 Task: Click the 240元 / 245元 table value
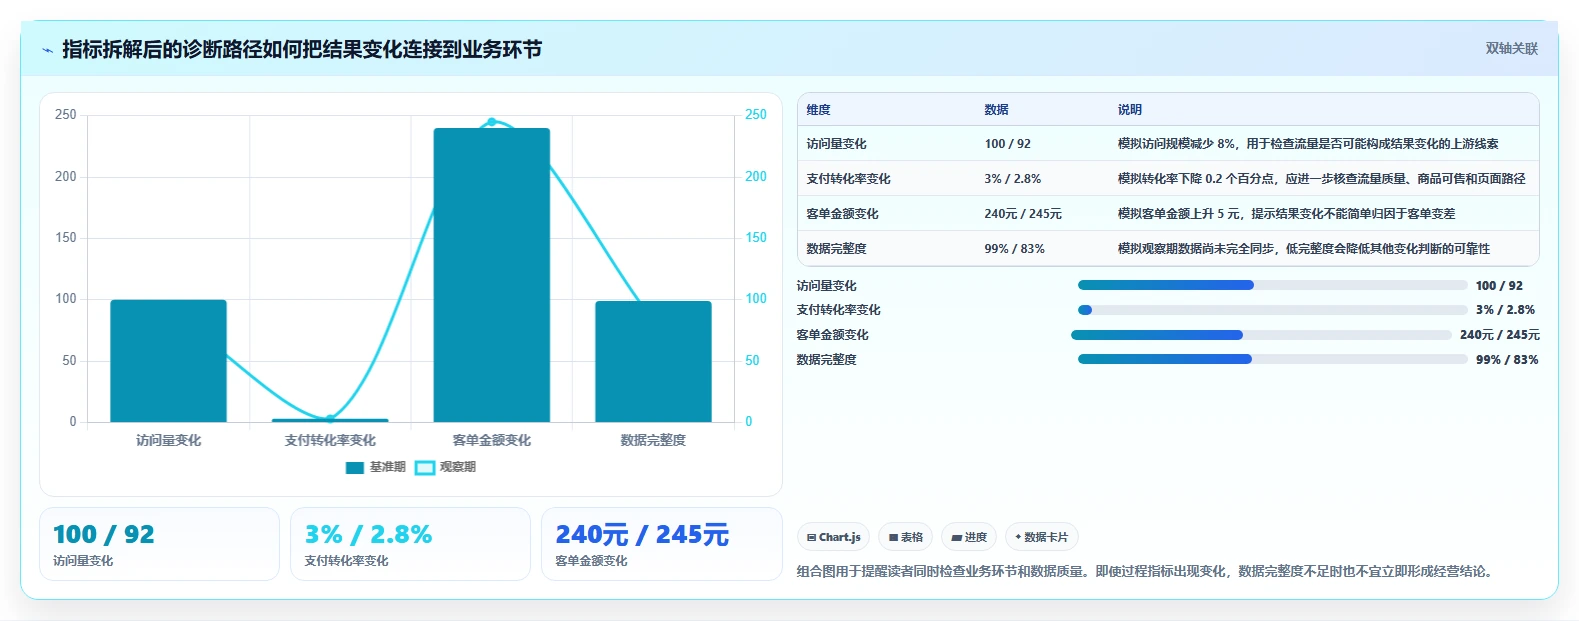coord(1023,214)
